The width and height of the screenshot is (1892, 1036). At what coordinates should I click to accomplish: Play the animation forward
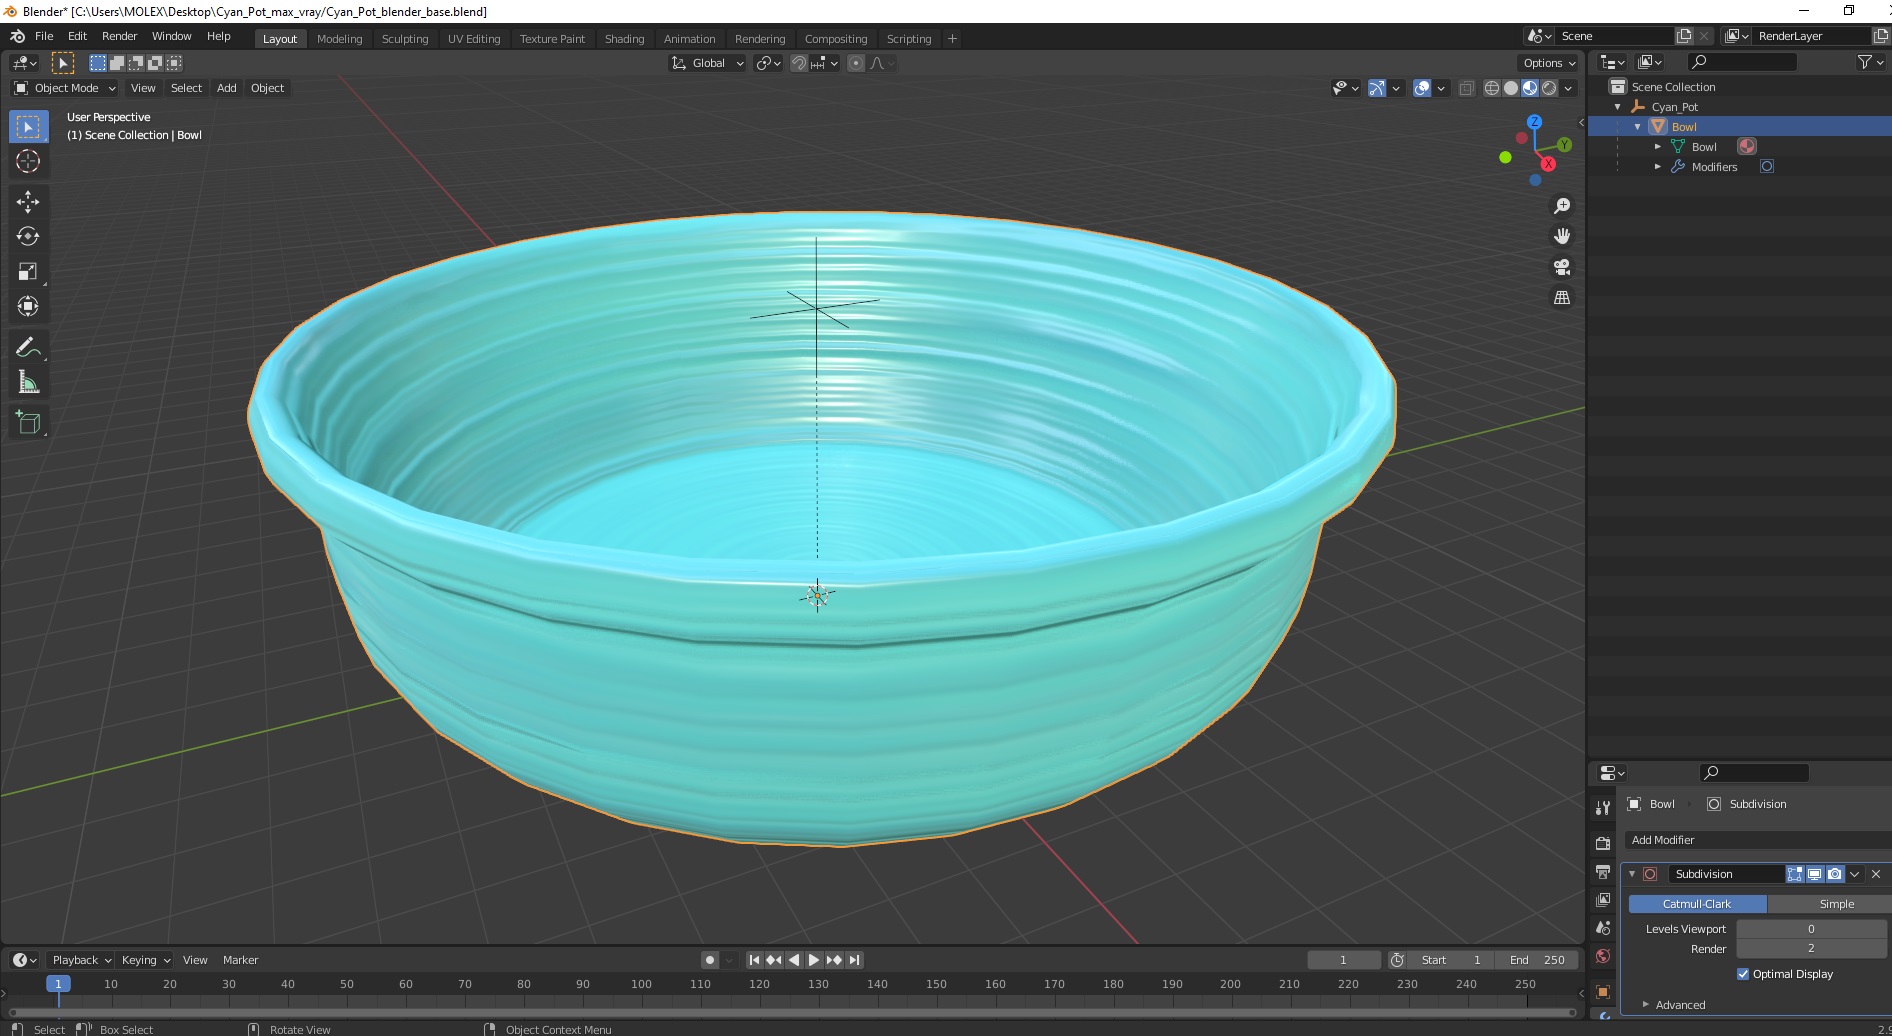click(x=814, y=960)
